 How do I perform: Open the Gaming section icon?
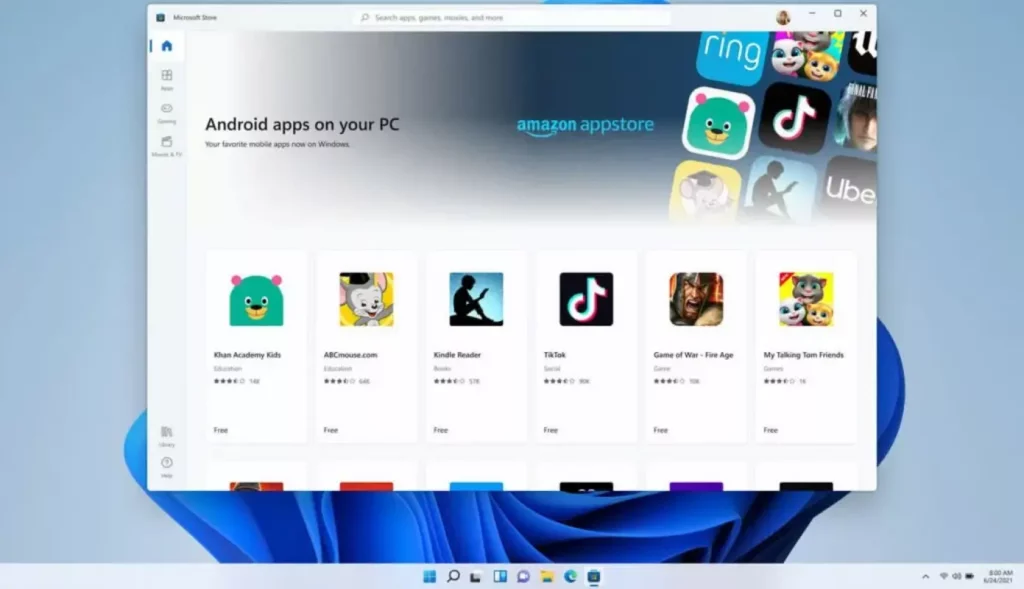(x=166, y=111)
